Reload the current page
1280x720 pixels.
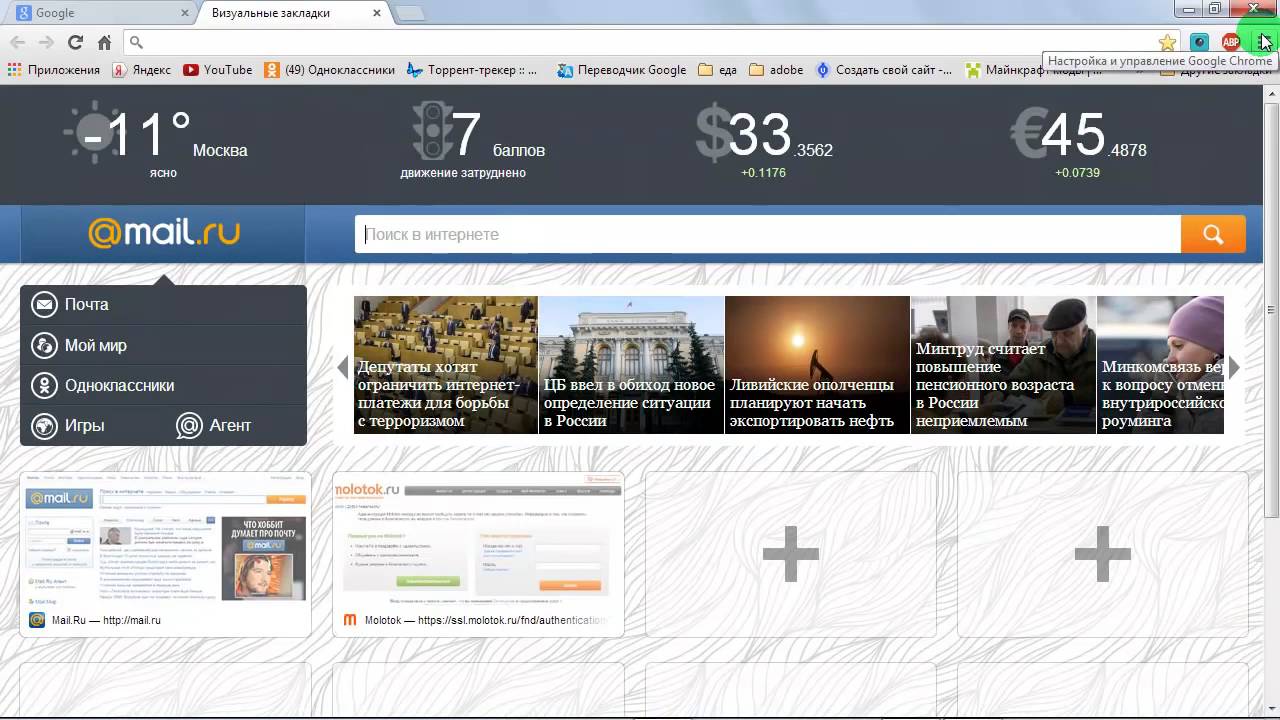(x=75, y=42)
